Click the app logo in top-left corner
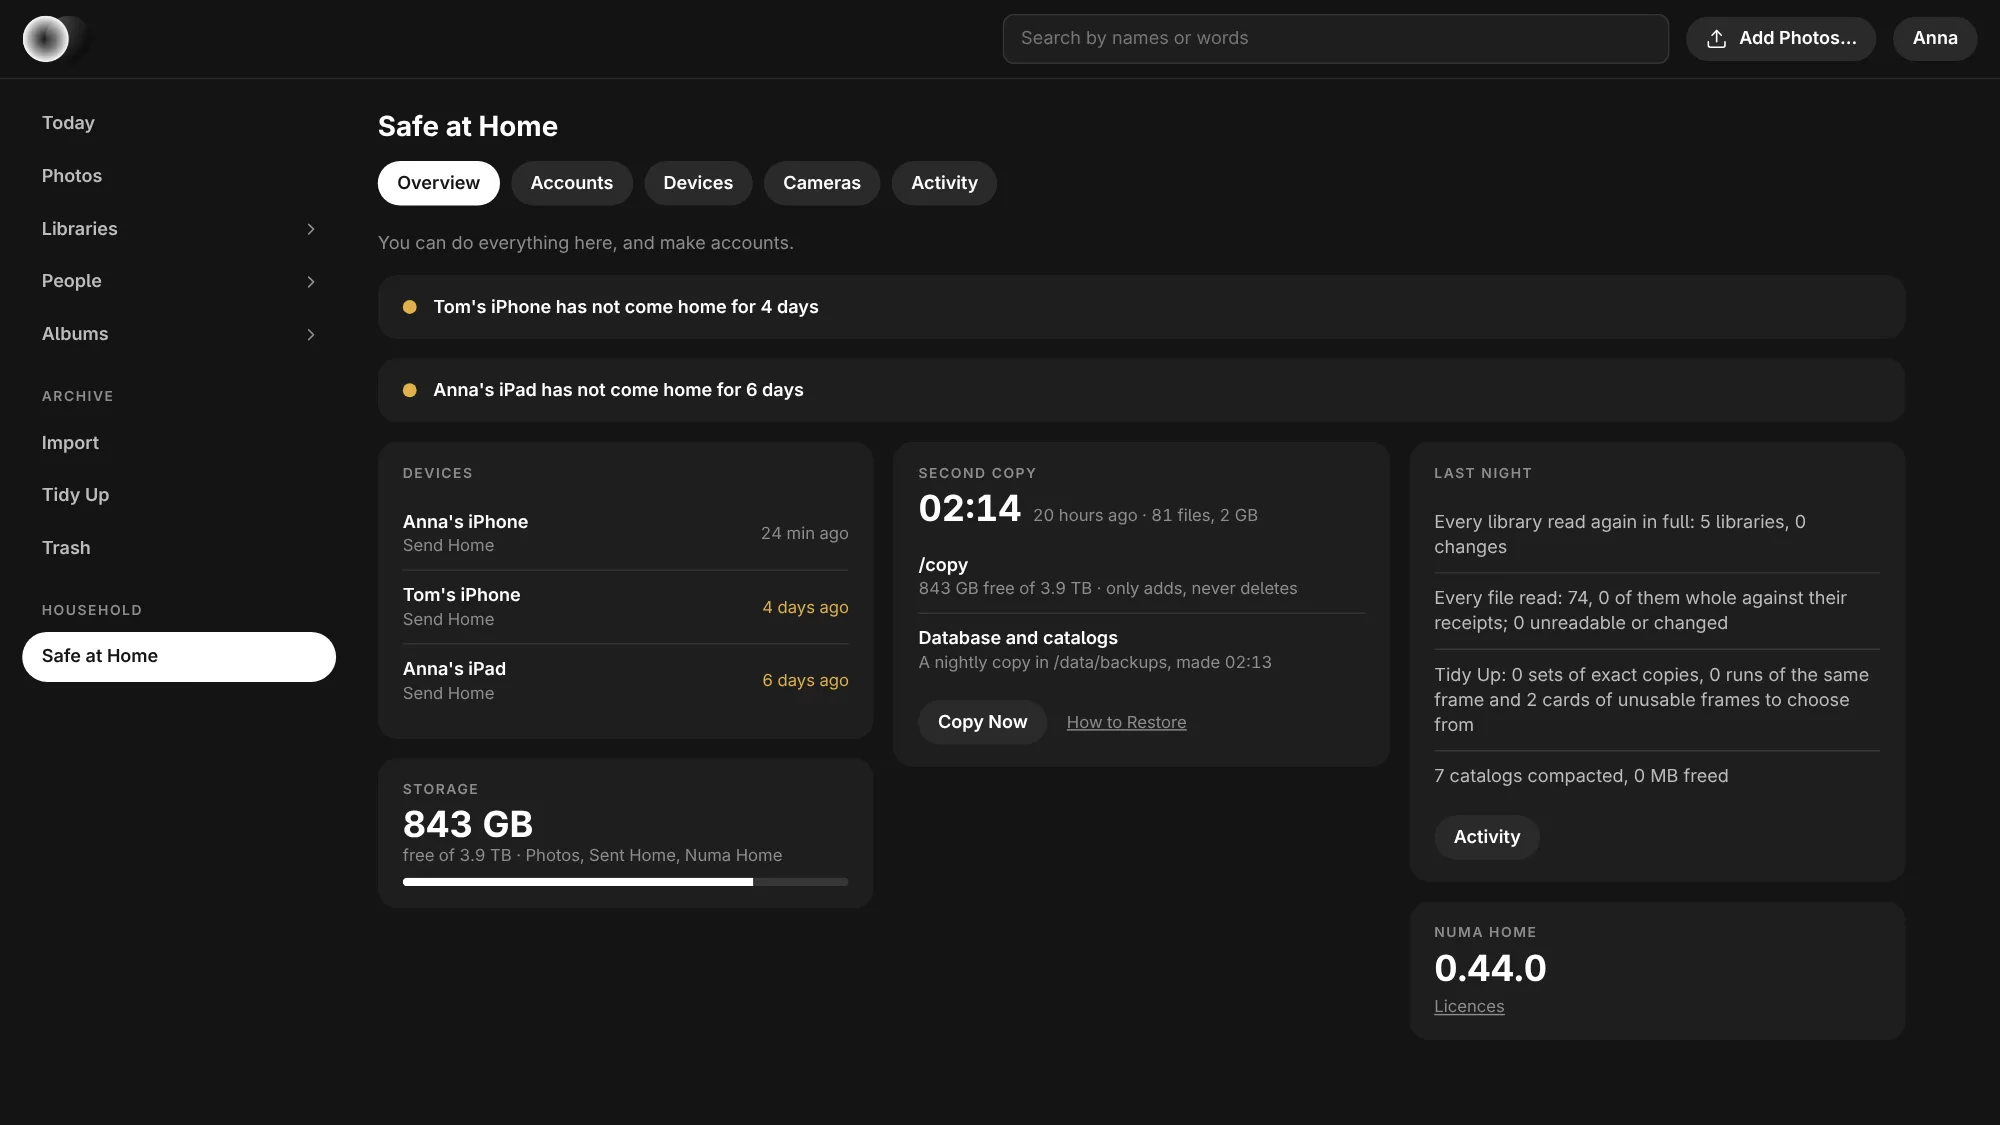 (46, 39)
